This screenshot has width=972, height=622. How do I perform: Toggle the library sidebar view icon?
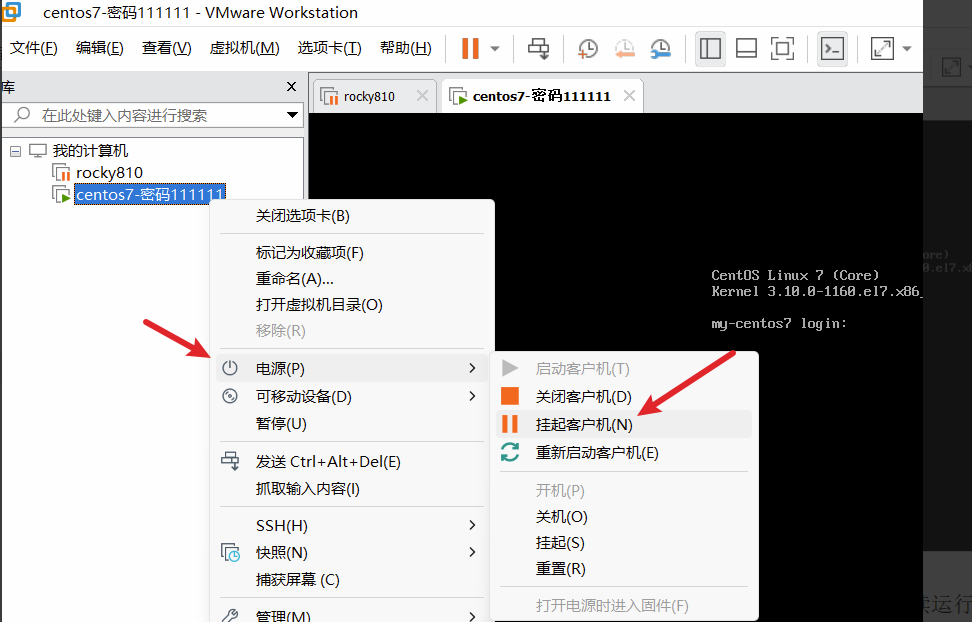(x=710, y=48)
